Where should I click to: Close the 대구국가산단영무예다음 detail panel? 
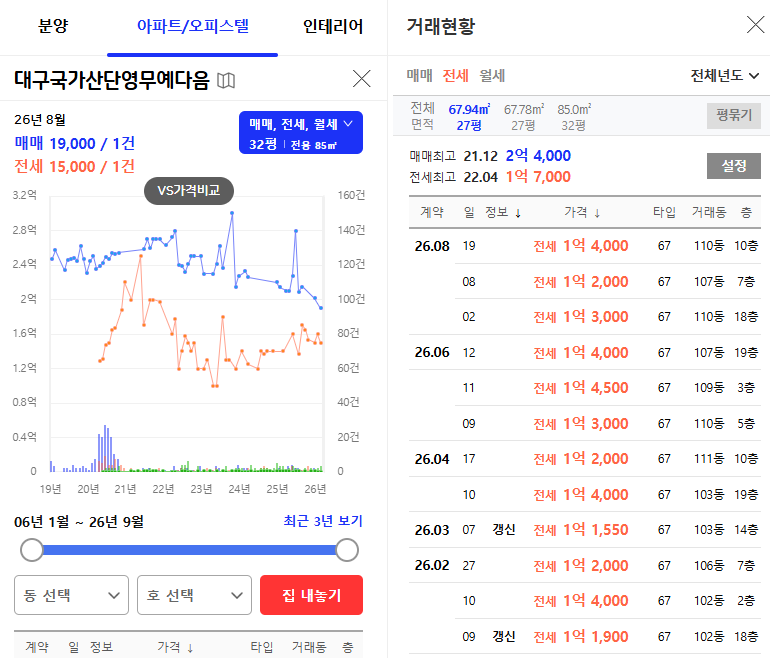click(361, 79)
